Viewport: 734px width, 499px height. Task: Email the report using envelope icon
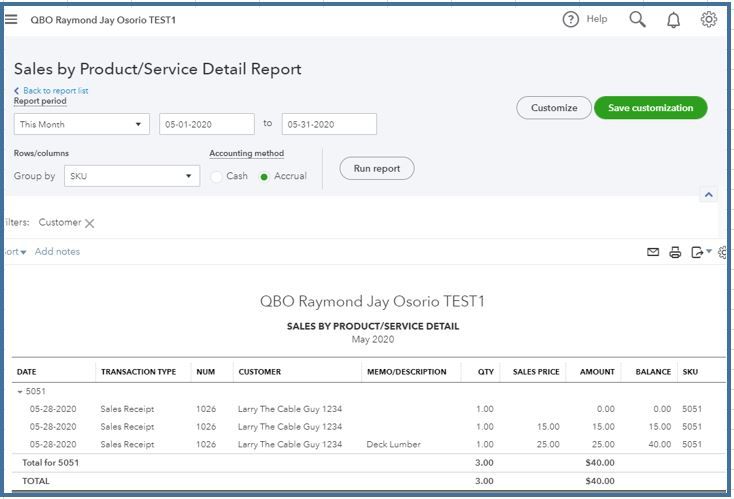coord(653,253)
